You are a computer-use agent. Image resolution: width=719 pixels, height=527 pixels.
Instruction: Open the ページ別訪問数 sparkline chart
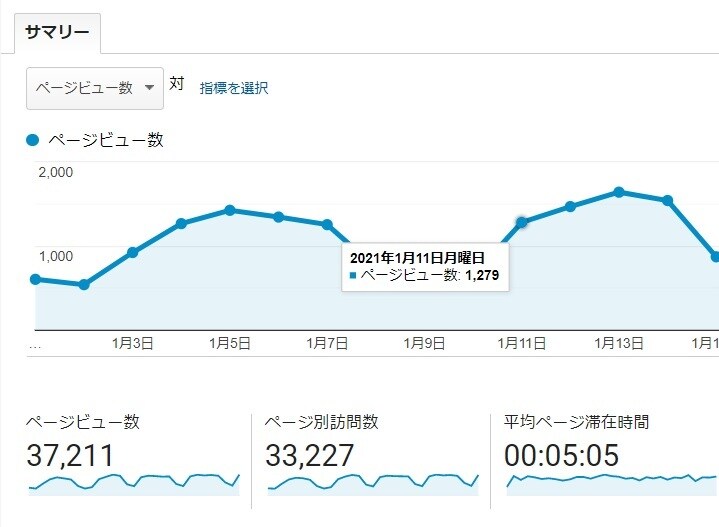tap(373, 484)
